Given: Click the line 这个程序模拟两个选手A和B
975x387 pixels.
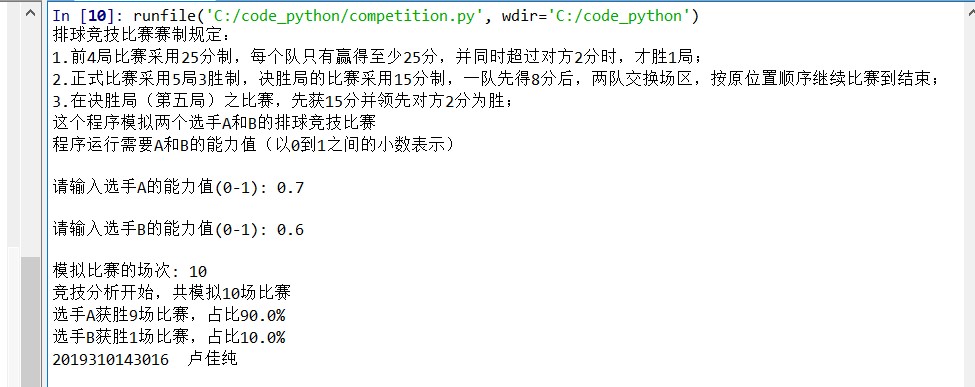Looking at the screenshot, I should (x=215, y=121).
